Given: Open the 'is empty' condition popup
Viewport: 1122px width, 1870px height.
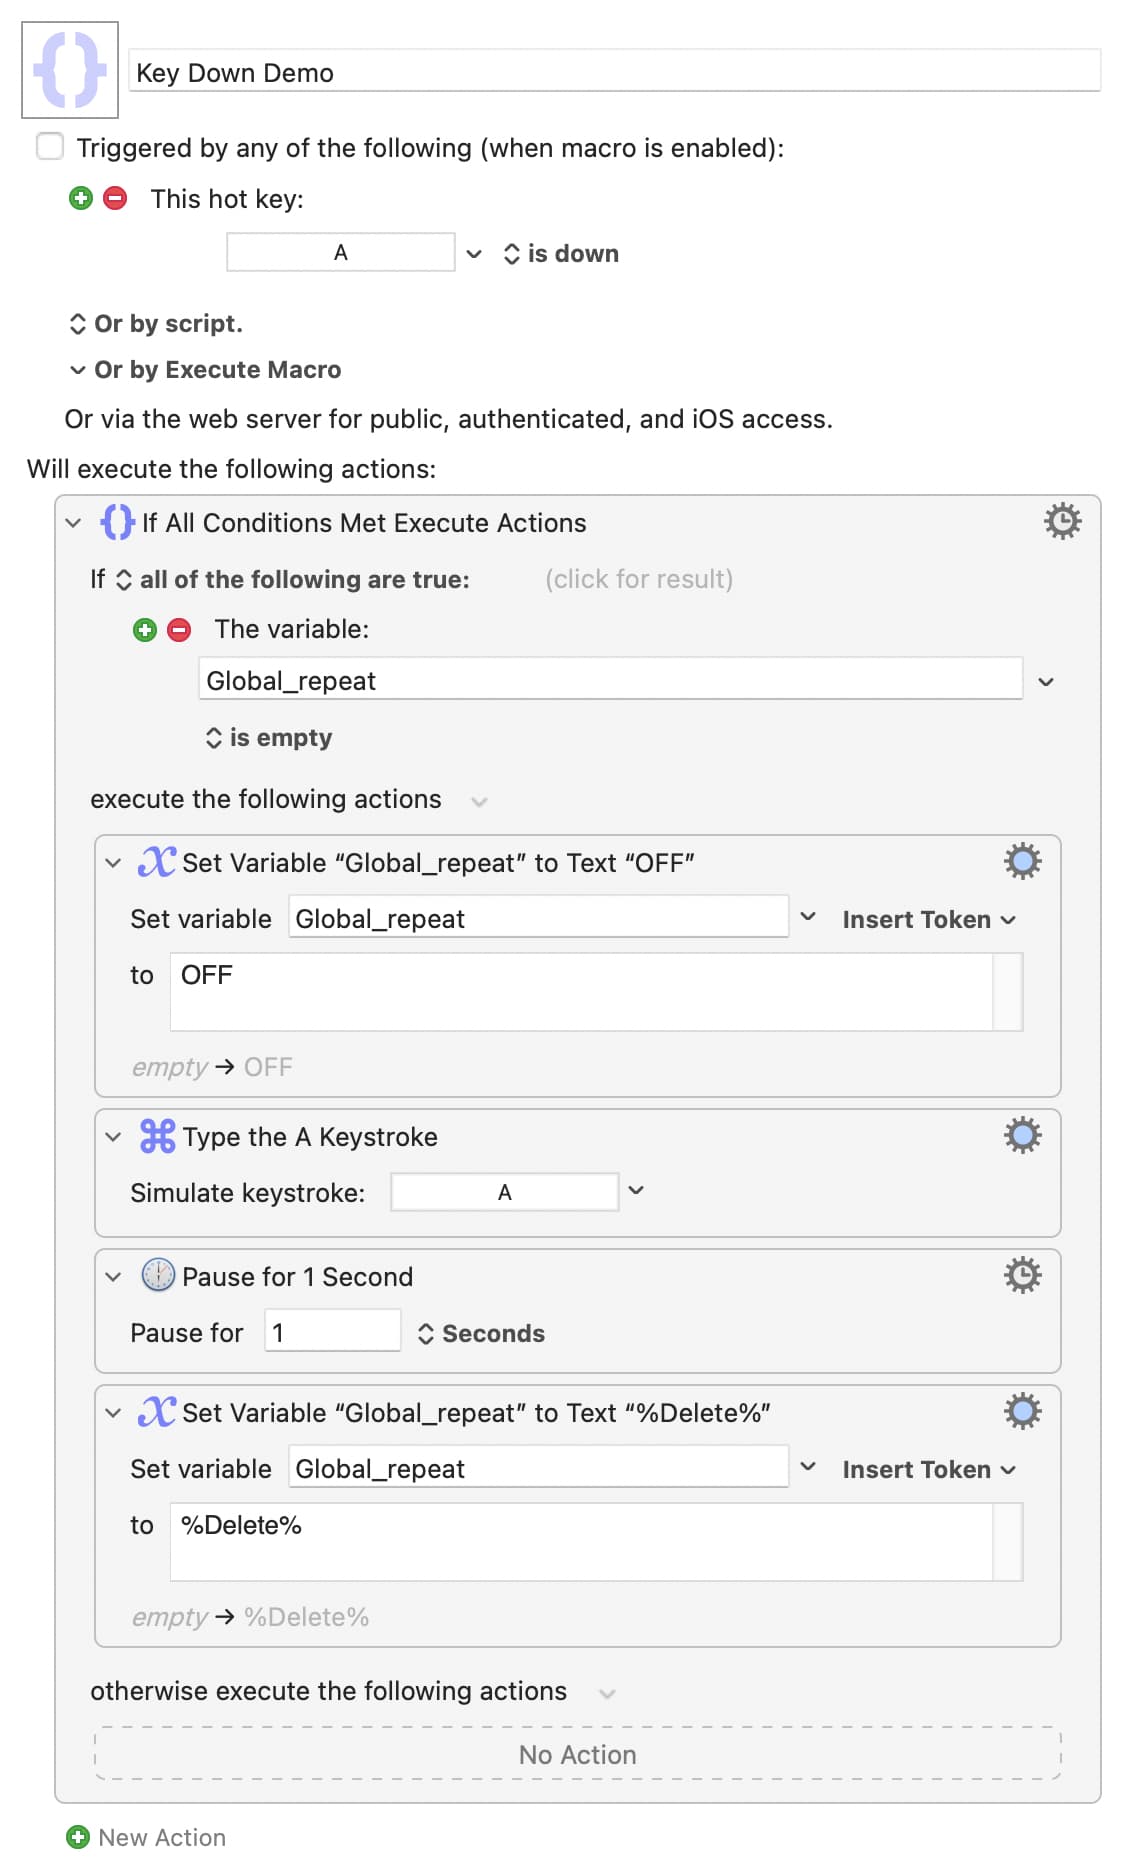Looking at the screenshot, I should (269, 738).
